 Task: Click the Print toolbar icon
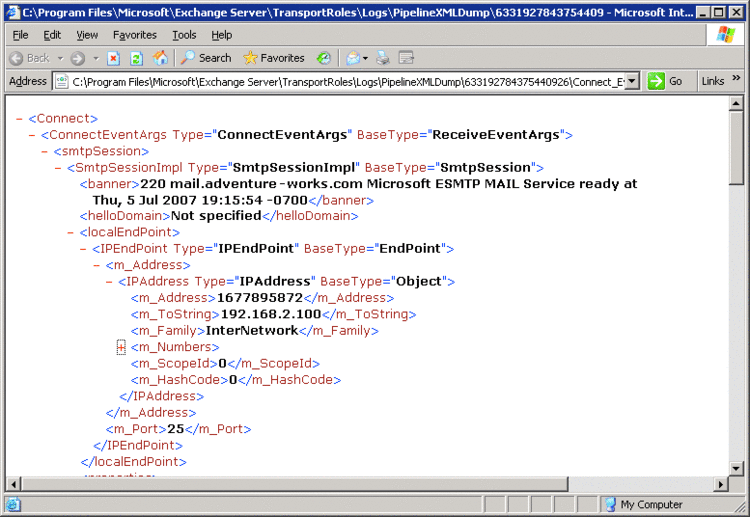(382, 58)
